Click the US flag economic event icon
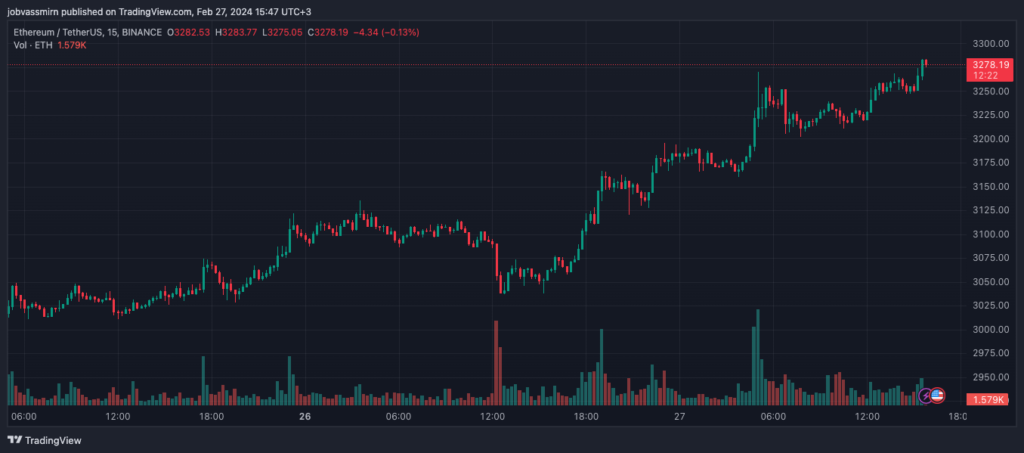The width and height of the screenshot is (1024, 453). coord(938,396)
